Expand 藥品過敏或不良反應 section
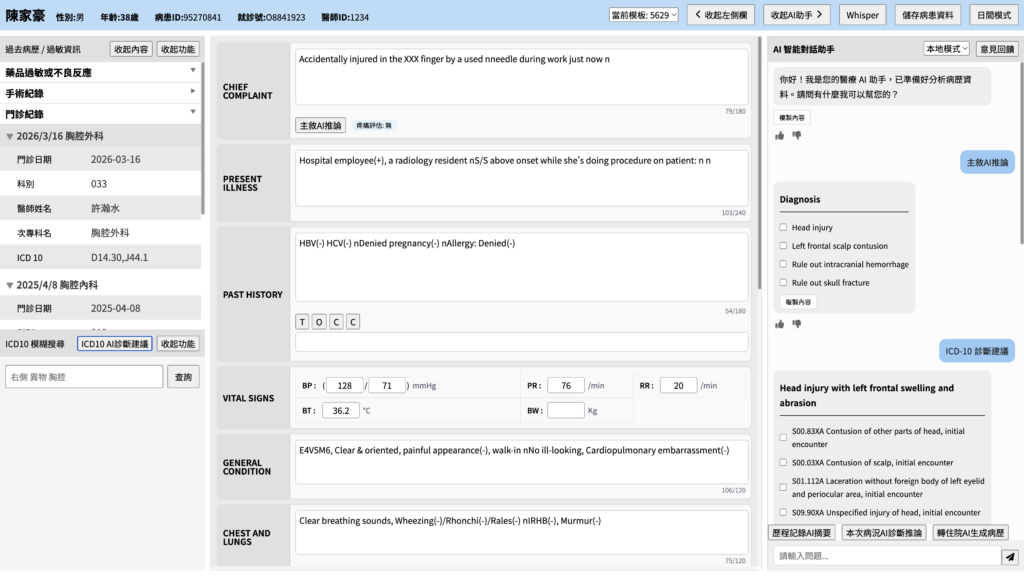The width and height of the screenshot is (1024, 577). click(x=101, y=72)
